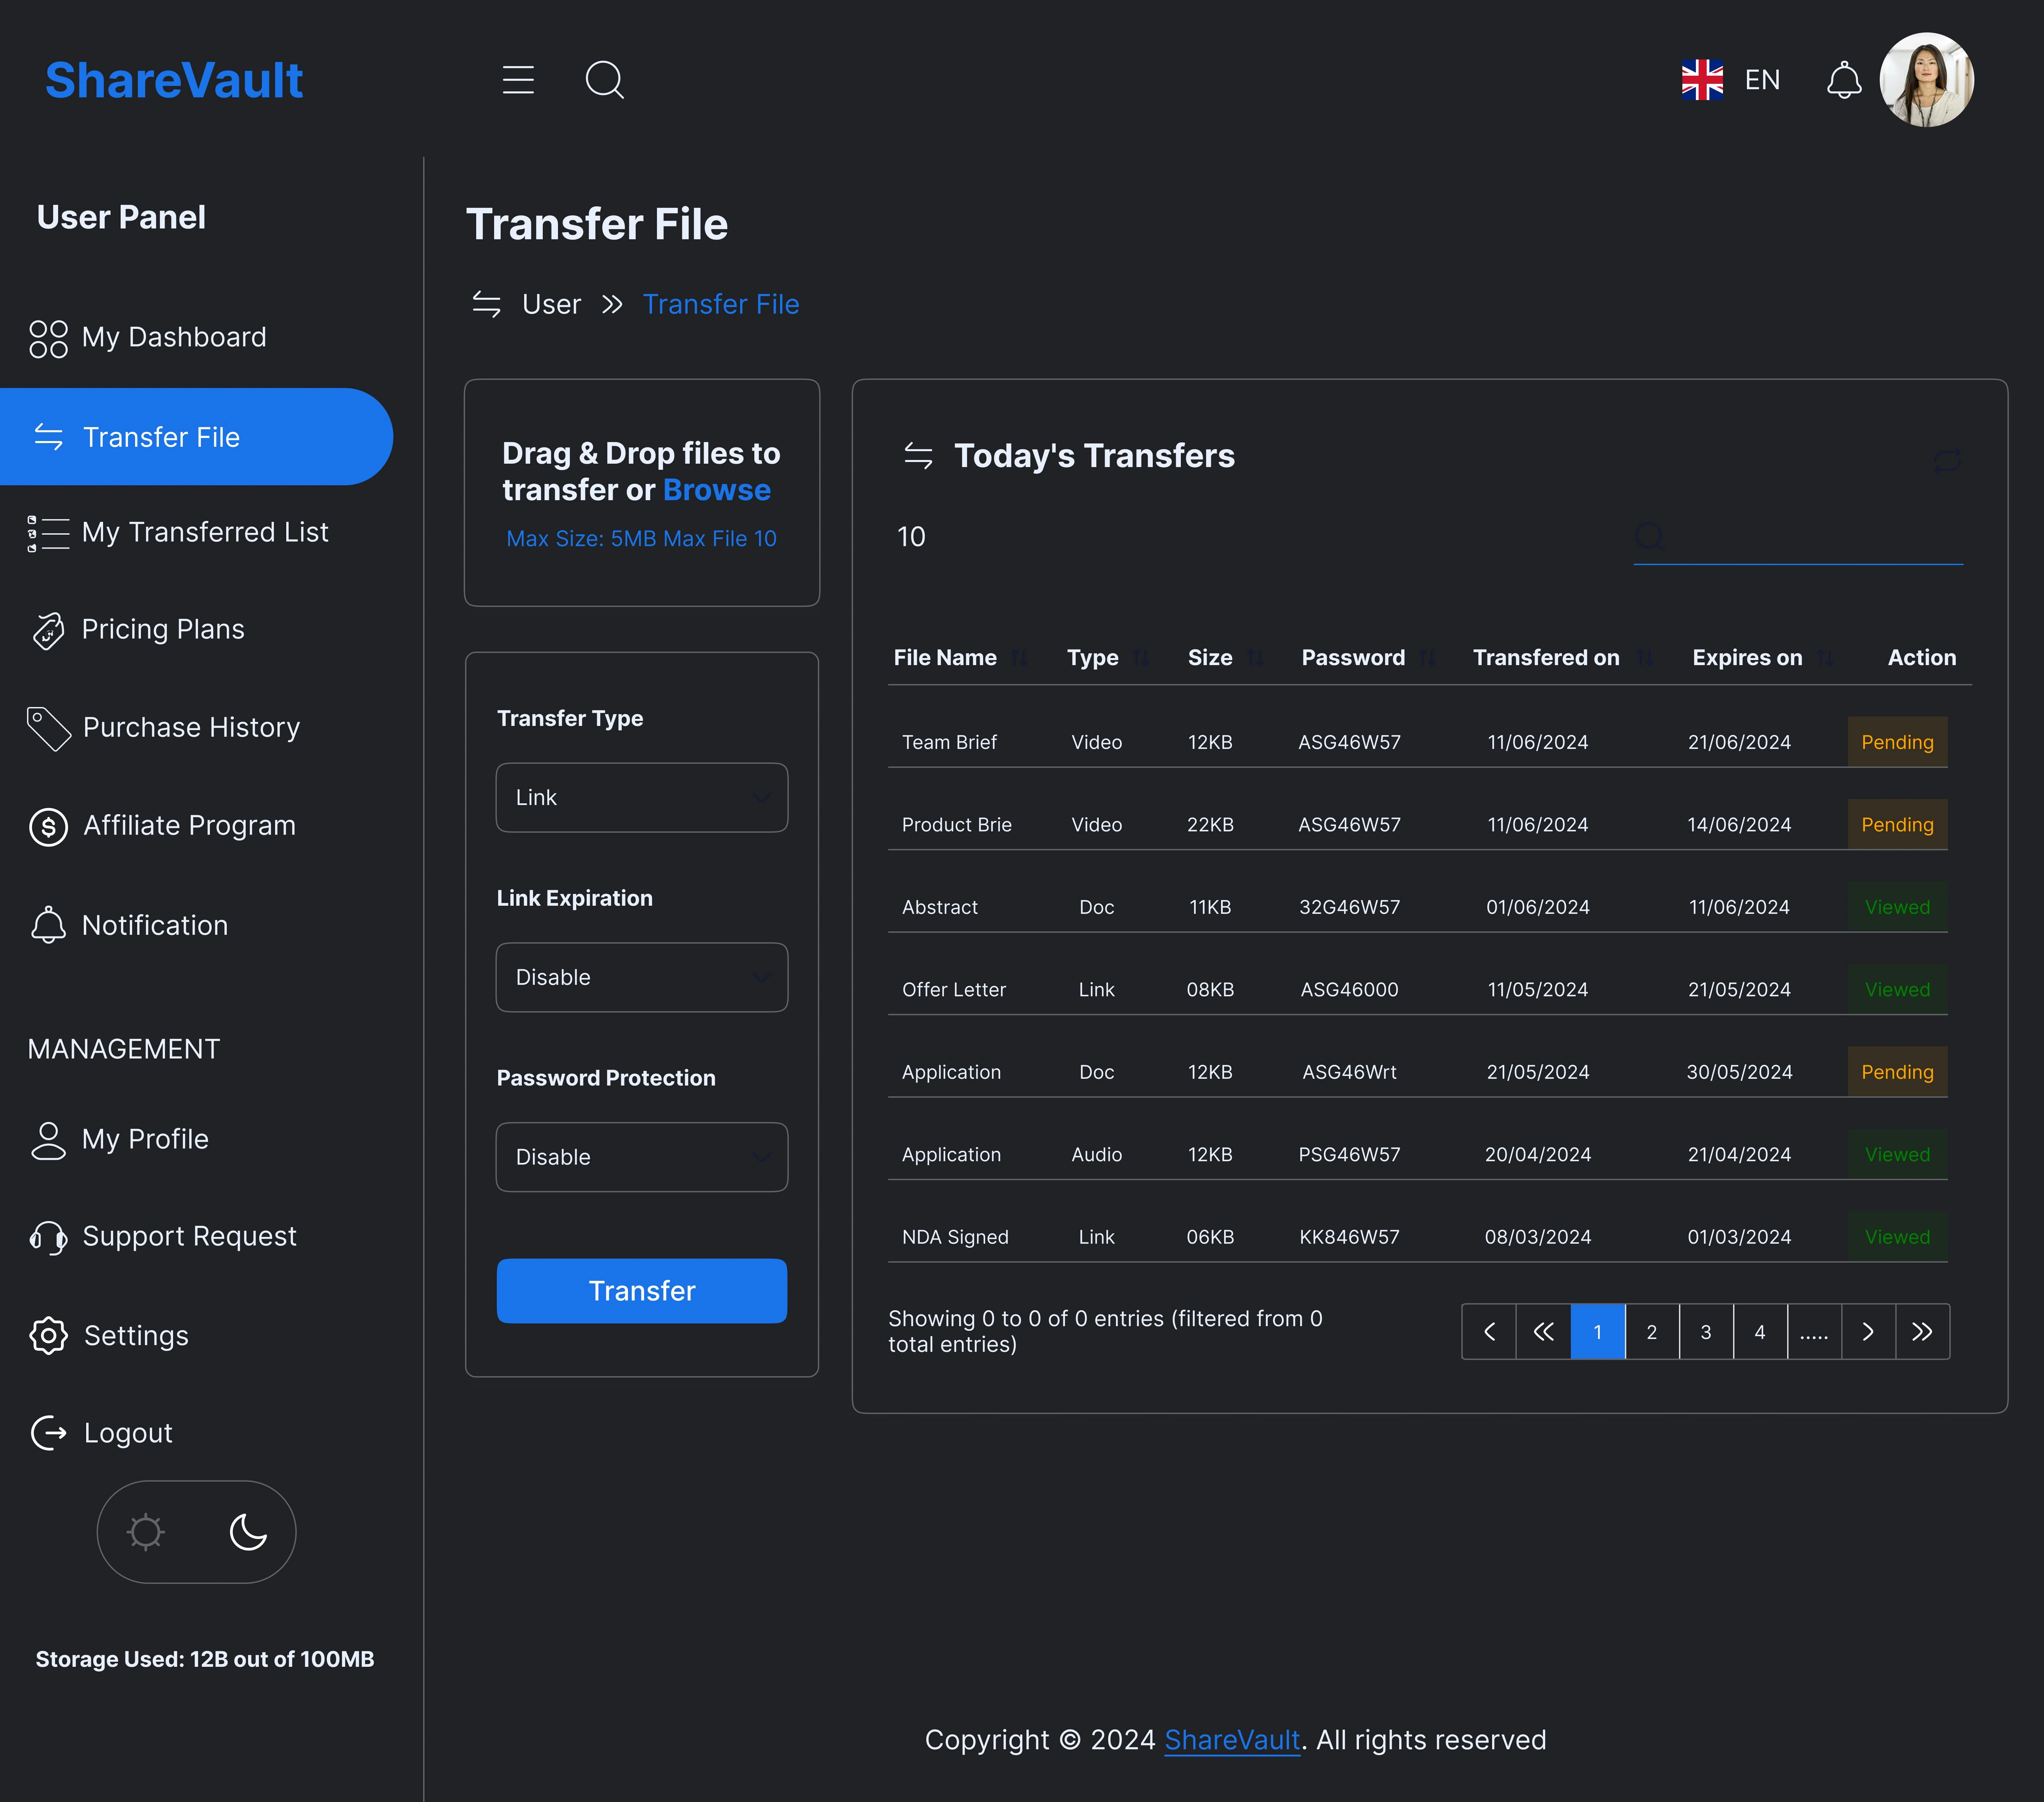Open the hamburger menu icon

click(518, 80)
